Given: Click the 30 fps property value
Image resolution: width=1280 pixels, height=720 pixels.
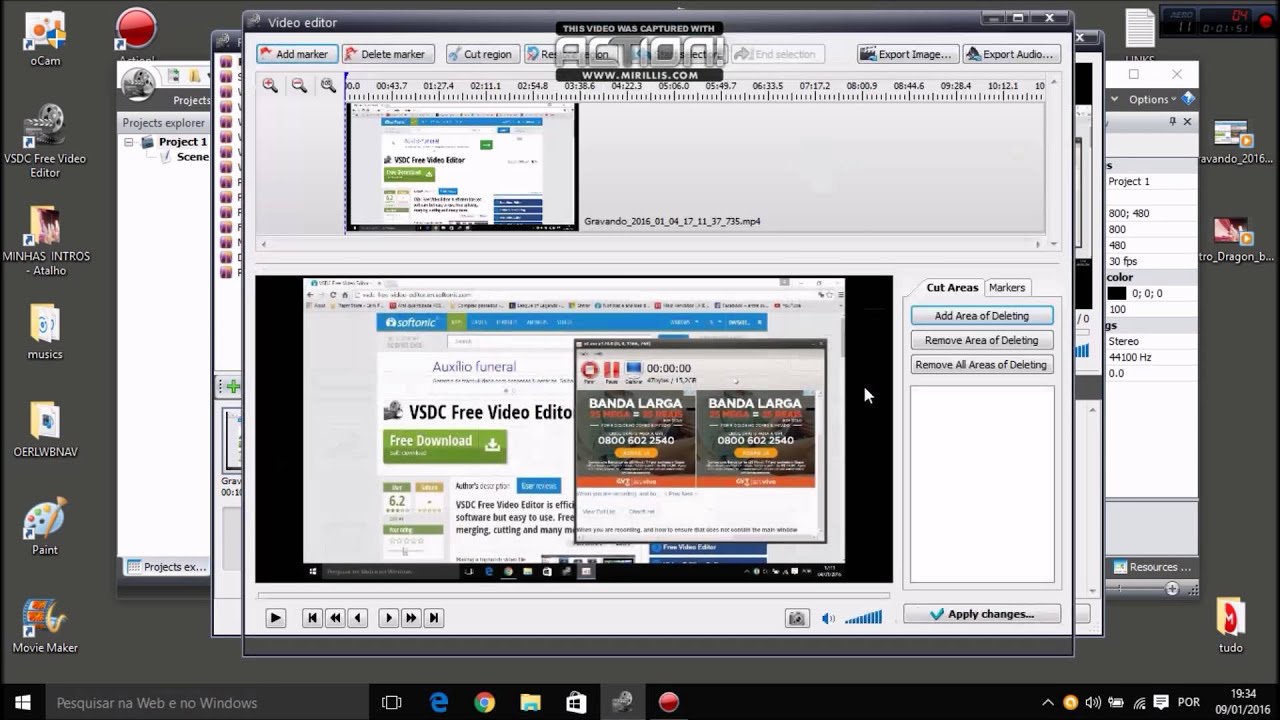Looking at the screenshot, I should pos(1122,261).
